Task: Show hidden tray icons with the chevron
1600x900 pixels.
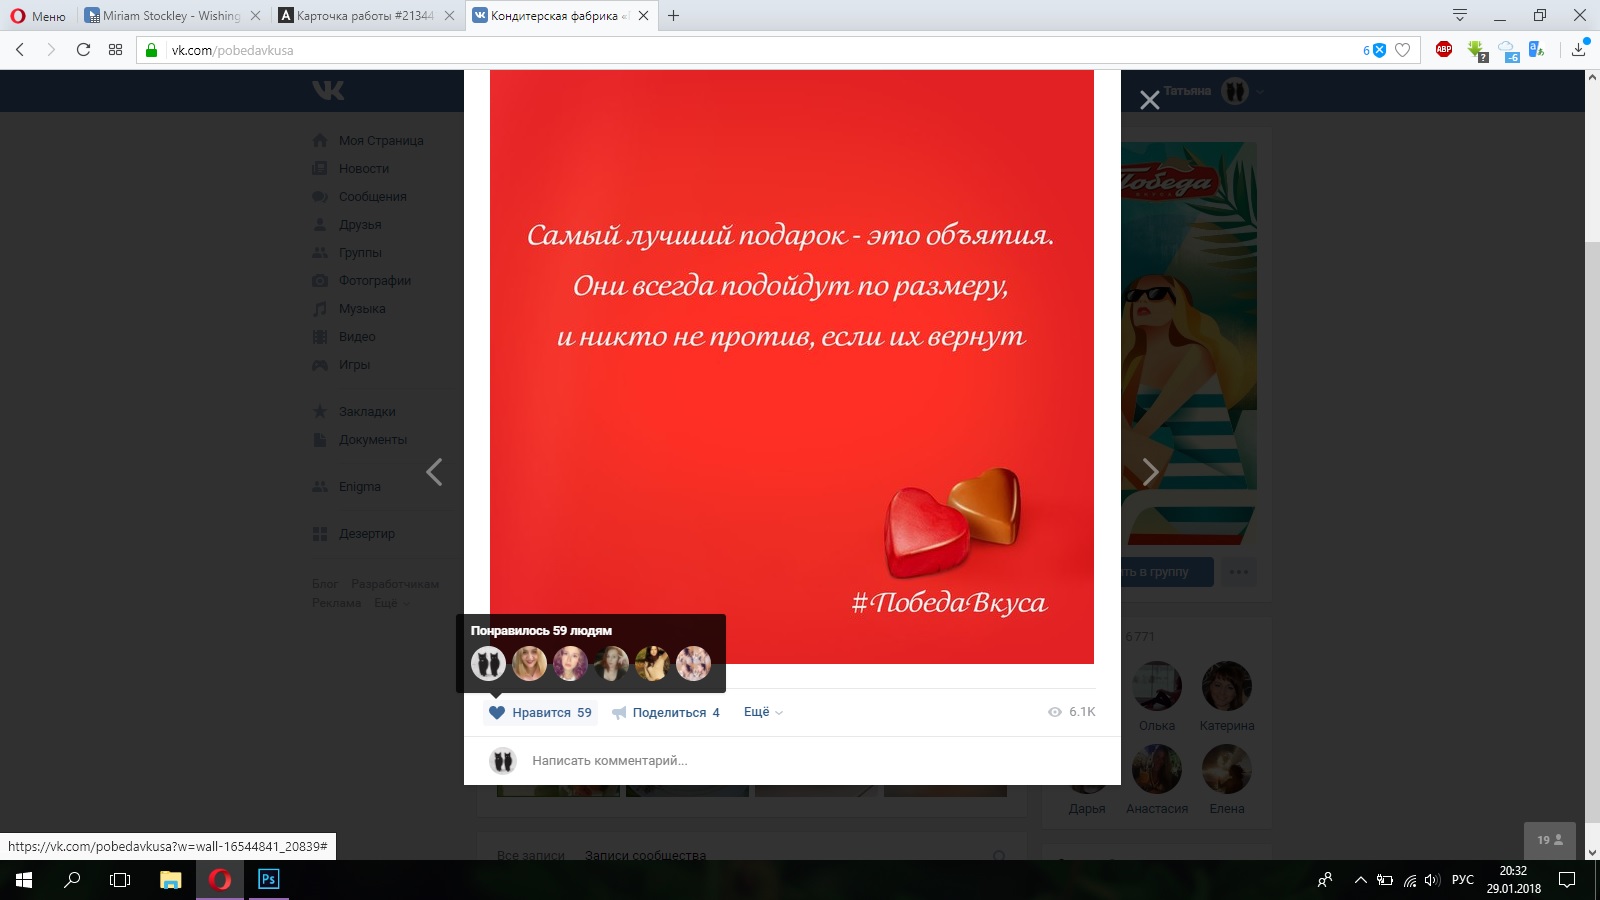Action: click(x=1360, y=880)
